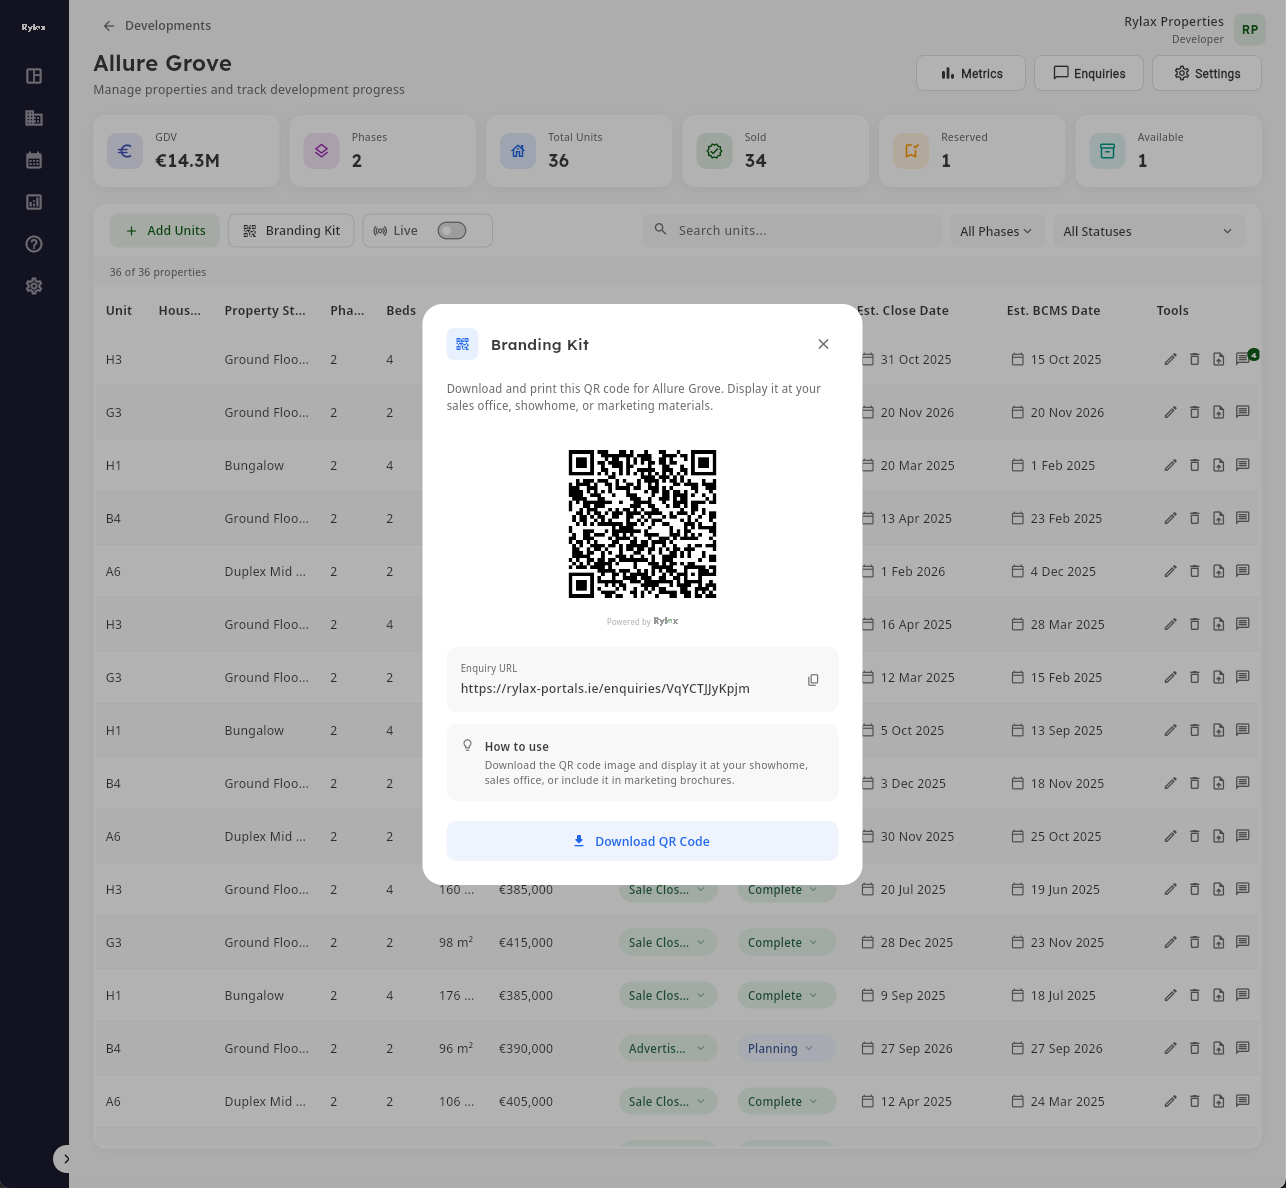Delete the unit closing 1 Feb 2026

point(1194,571)
